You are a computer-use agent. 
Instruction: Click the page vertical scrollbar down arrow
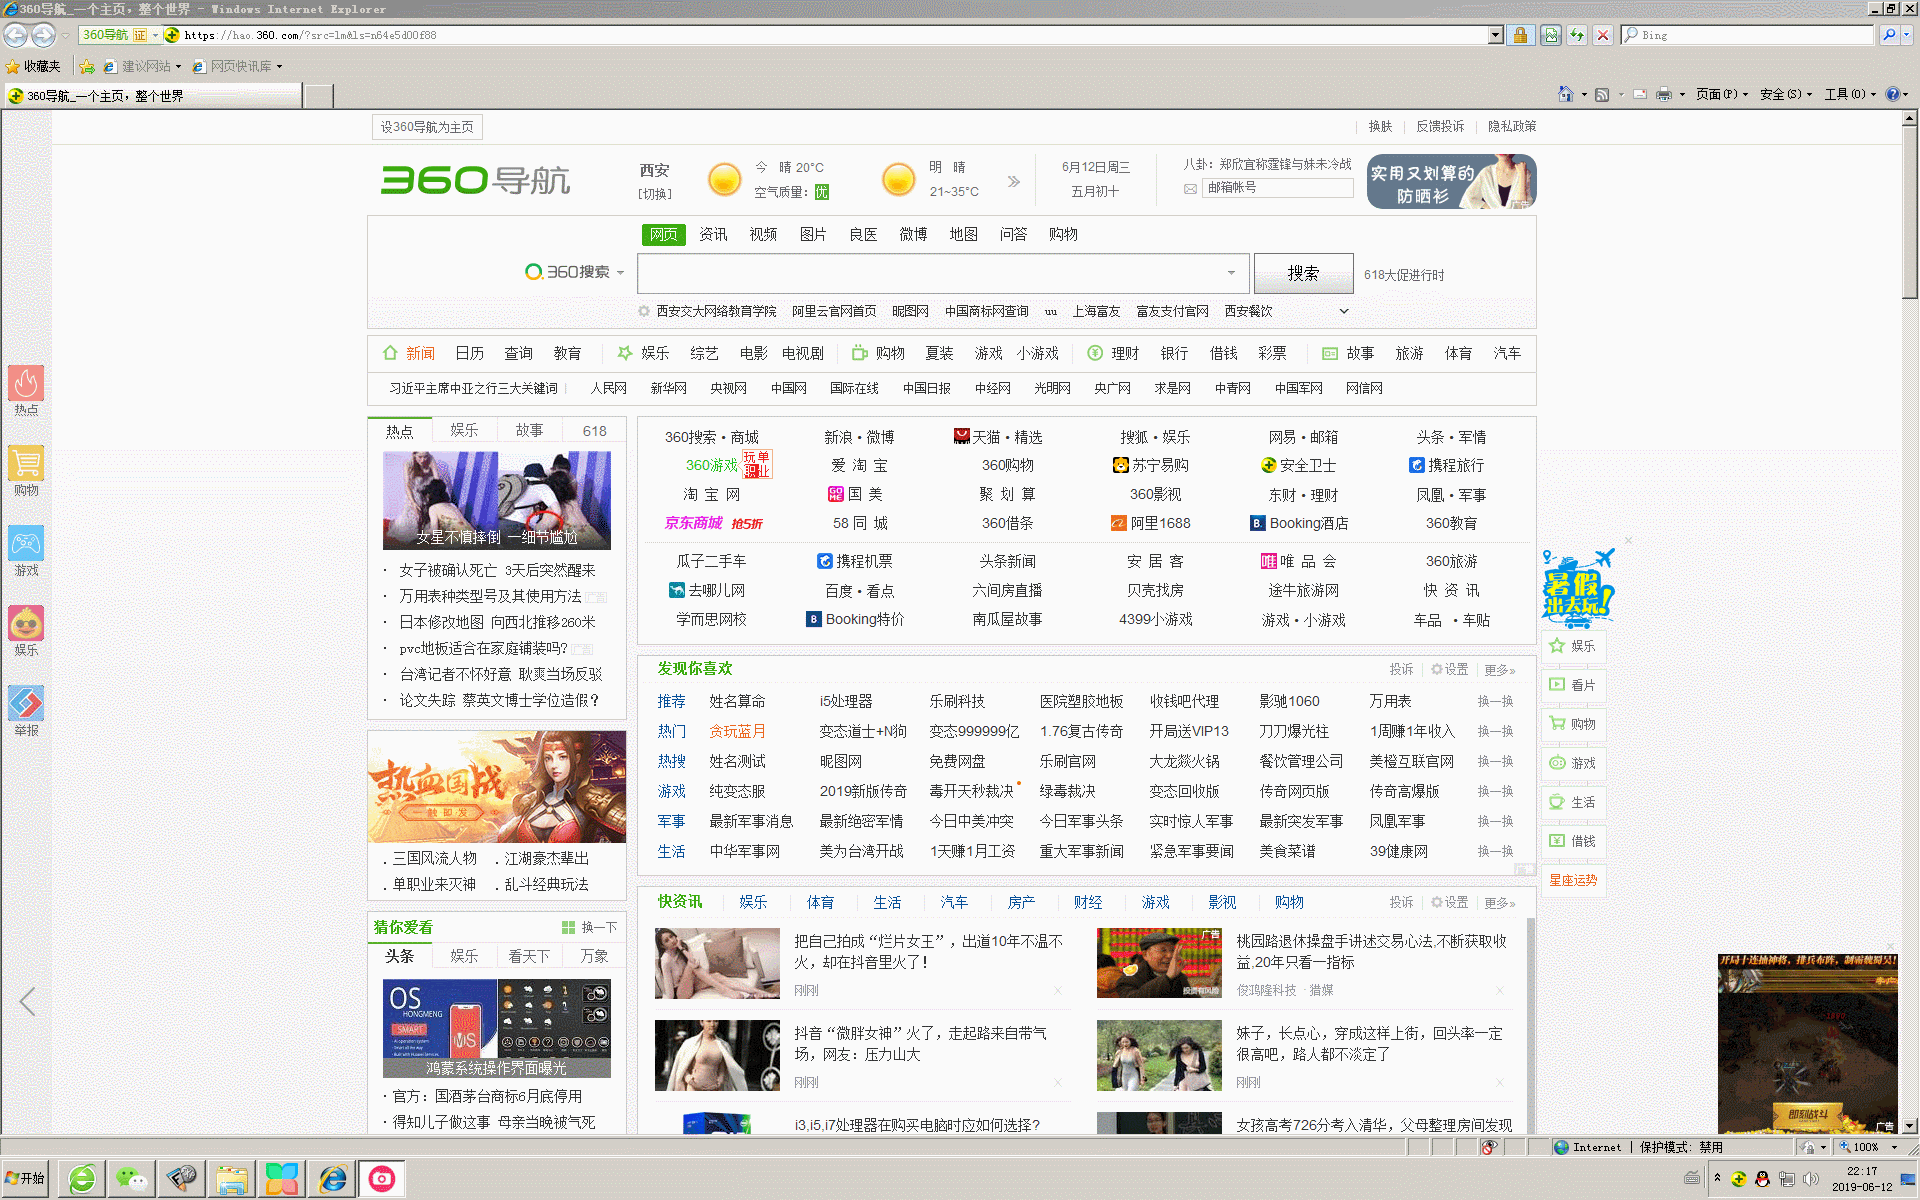(1909, 1125)
